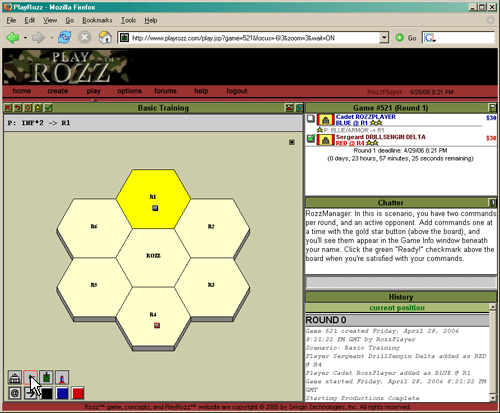The height and width of the screenshot is (413, 500).
Task: Open the Tools menu
Action: [128, 20]
